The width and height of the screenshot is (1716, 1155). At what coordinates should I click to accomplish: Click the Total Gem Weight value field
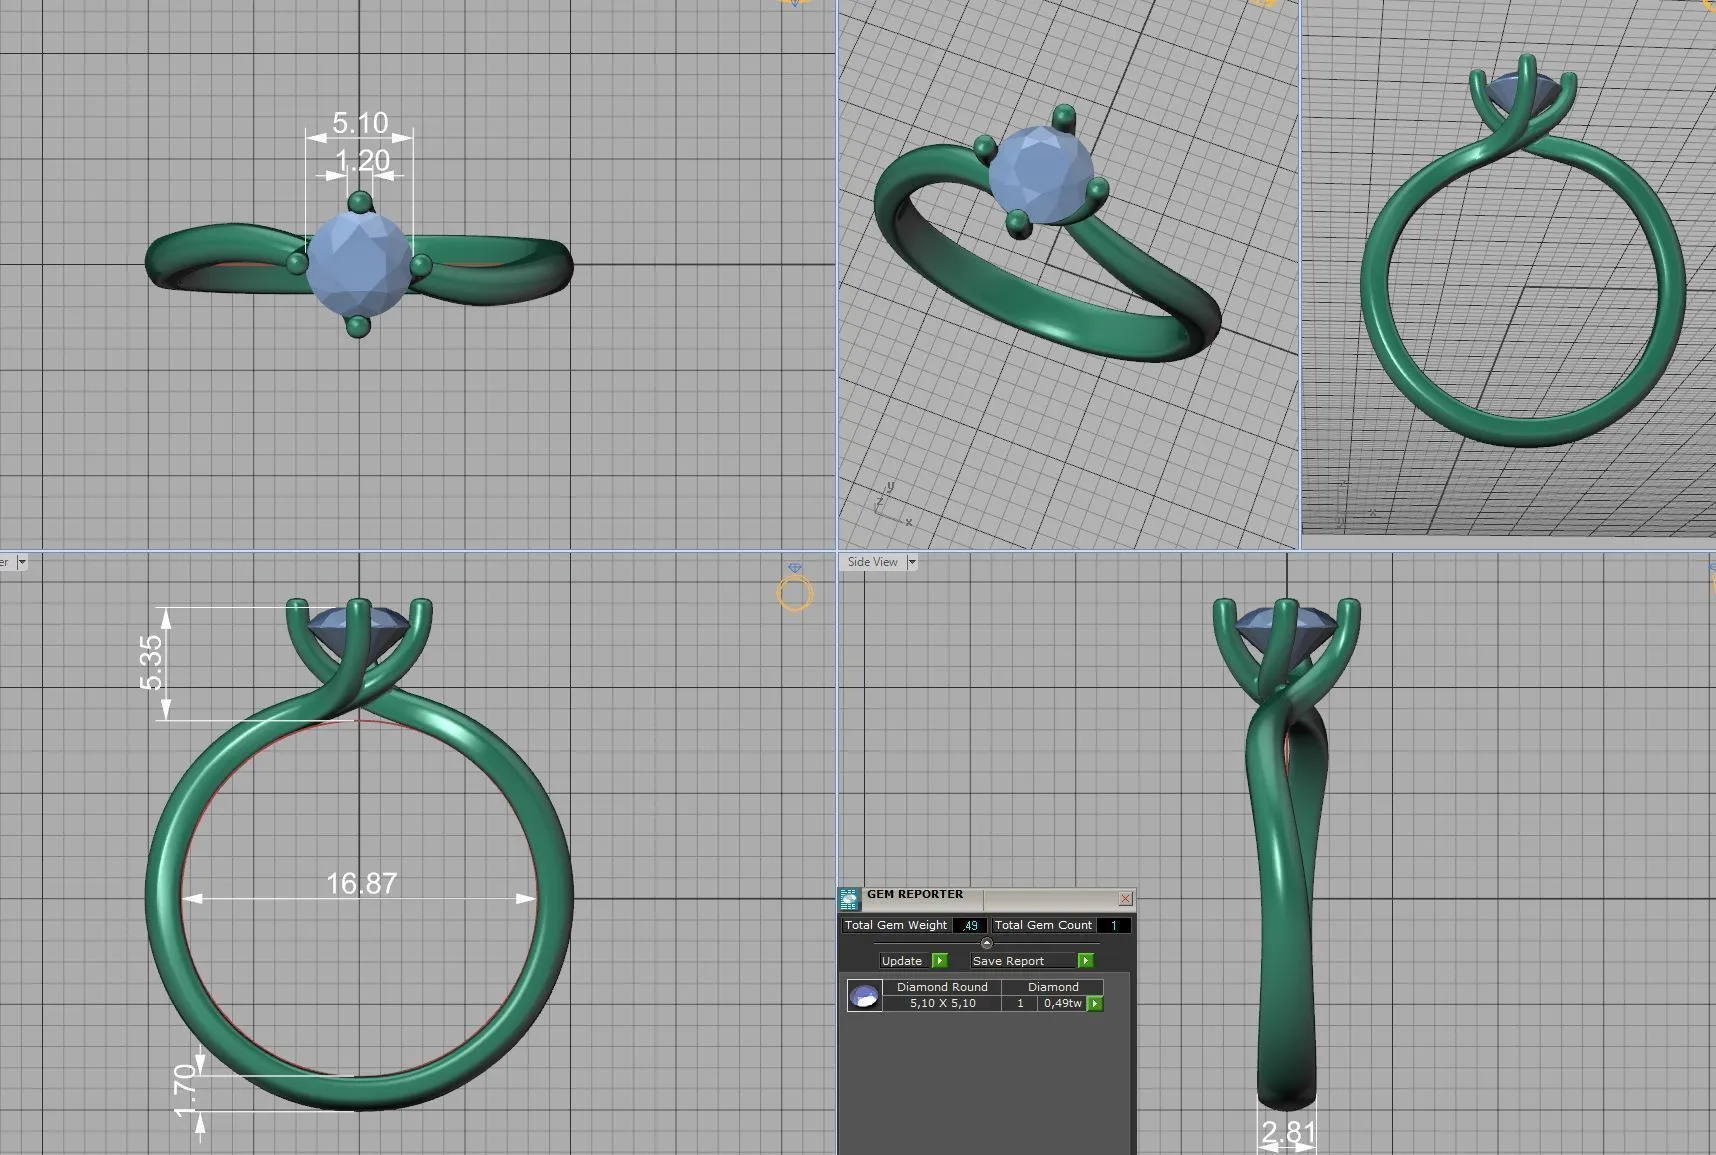969,925
